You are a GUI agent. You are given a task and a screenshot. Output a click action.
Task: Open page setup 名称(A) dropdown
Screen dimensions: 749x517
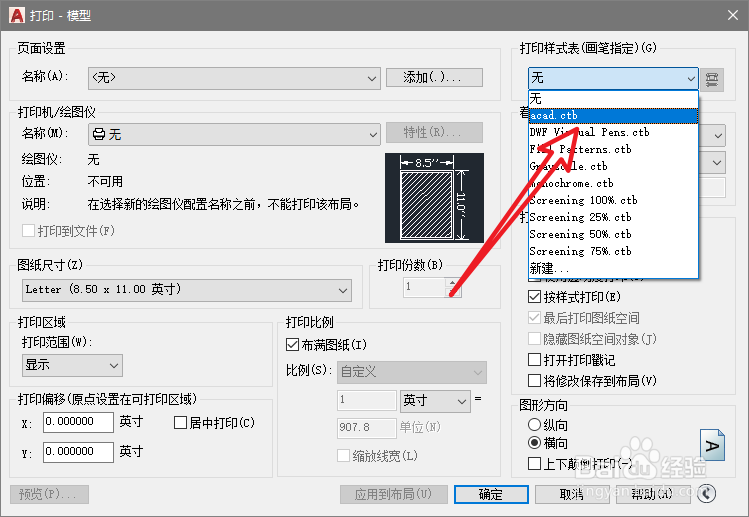pyautogui.click(x=234, y=78)
